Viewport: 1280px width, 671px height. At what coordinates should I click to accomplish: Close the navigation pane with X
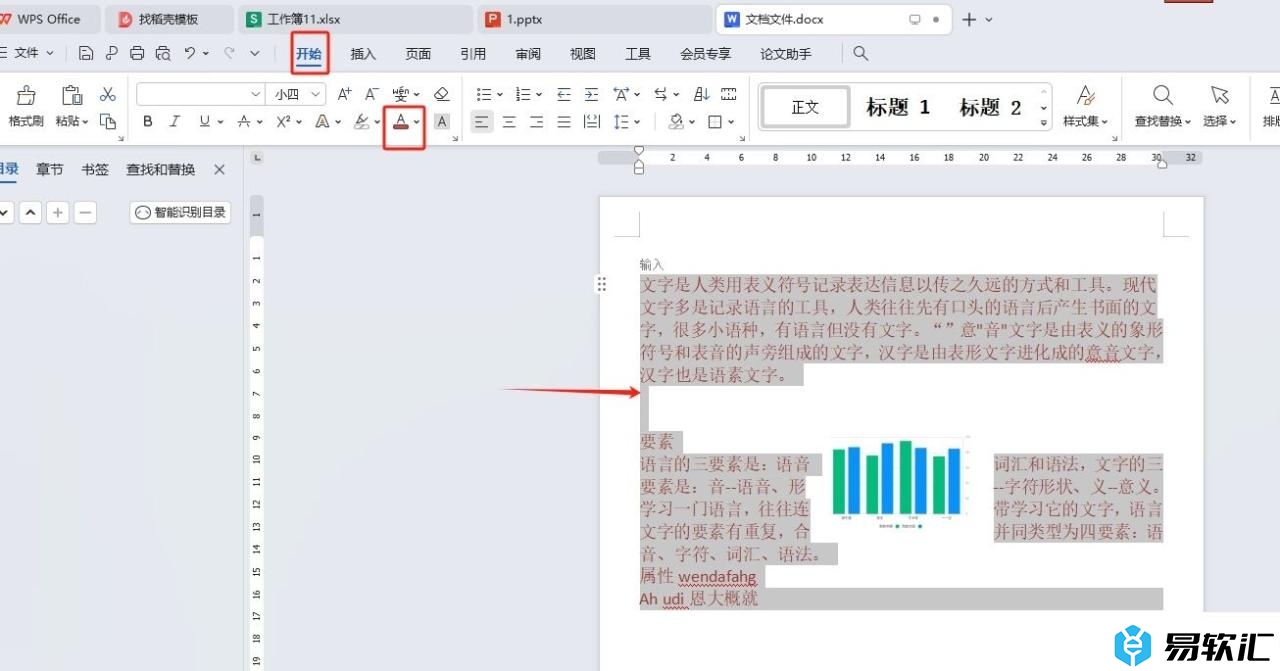coord(219,170)
